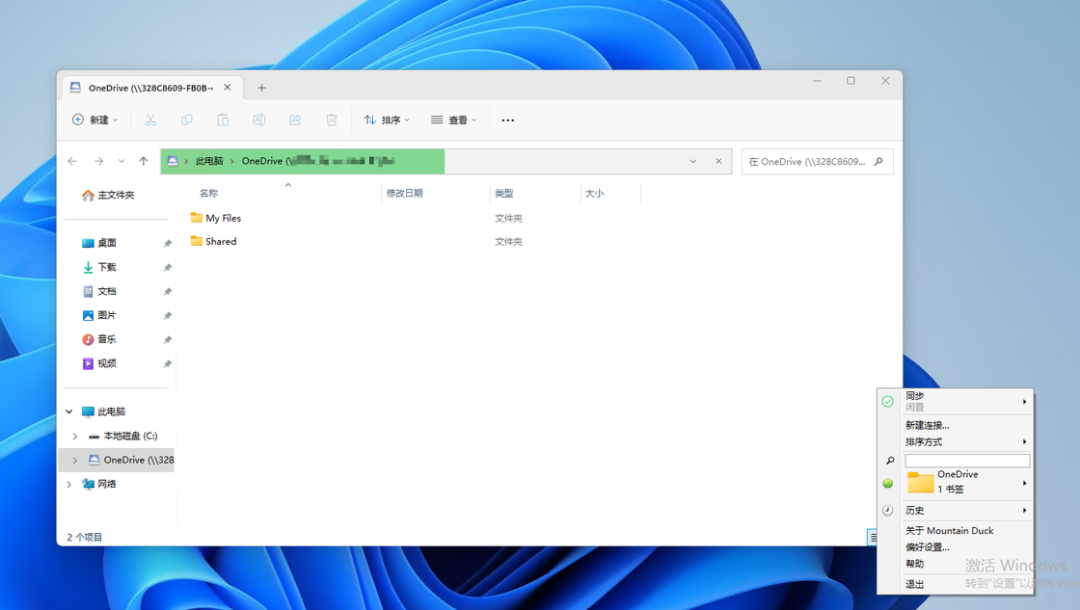Select the My Files folder

click(216, 218)
